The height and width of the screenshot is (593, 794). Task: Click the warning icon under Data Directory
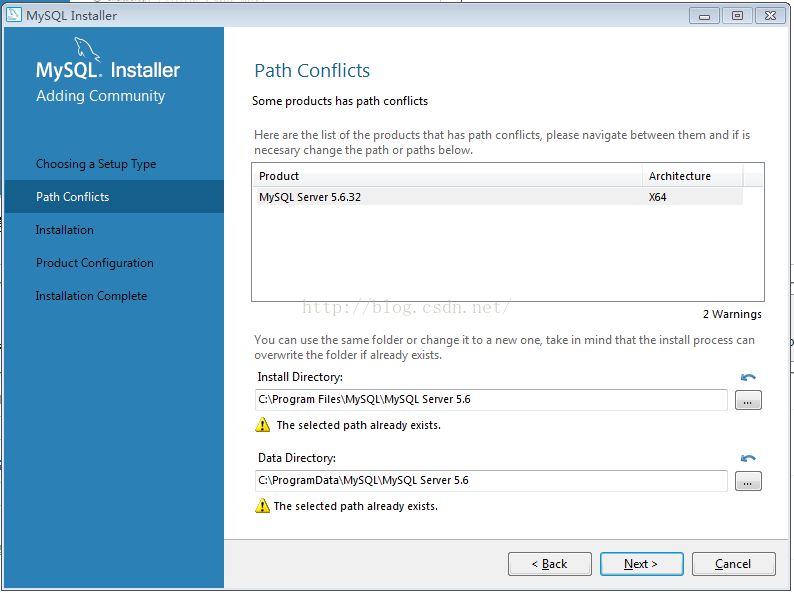(x=262, y=505)
